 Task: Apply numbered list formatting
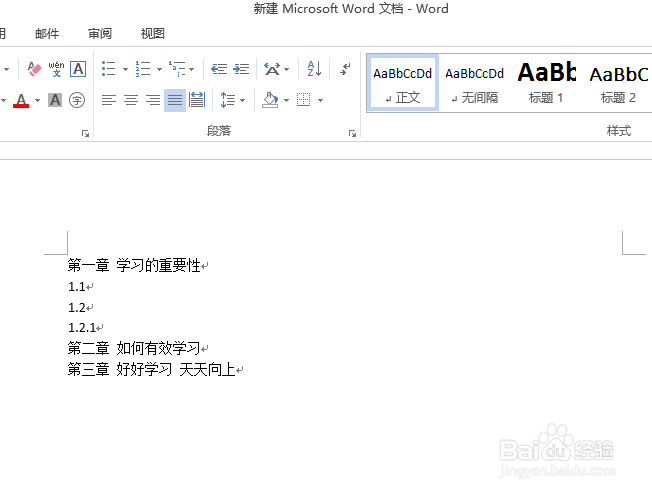point(143,69)
